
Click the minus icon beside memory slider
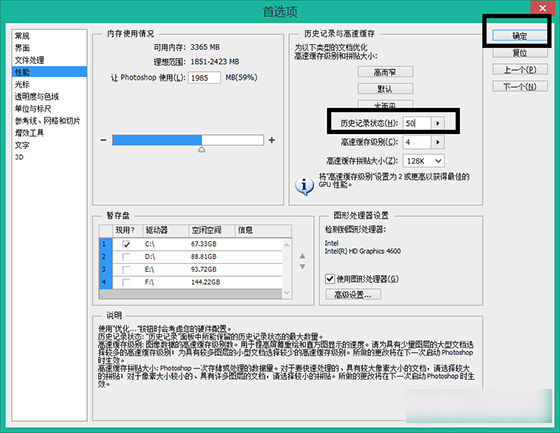click(103, 140)
